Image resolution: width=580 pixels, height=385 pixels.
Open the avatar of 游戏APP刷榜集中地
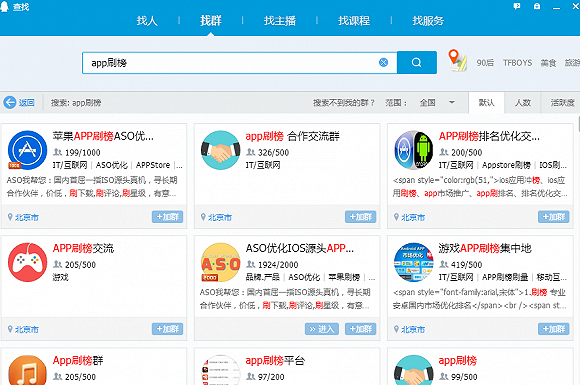pos(414,262)
